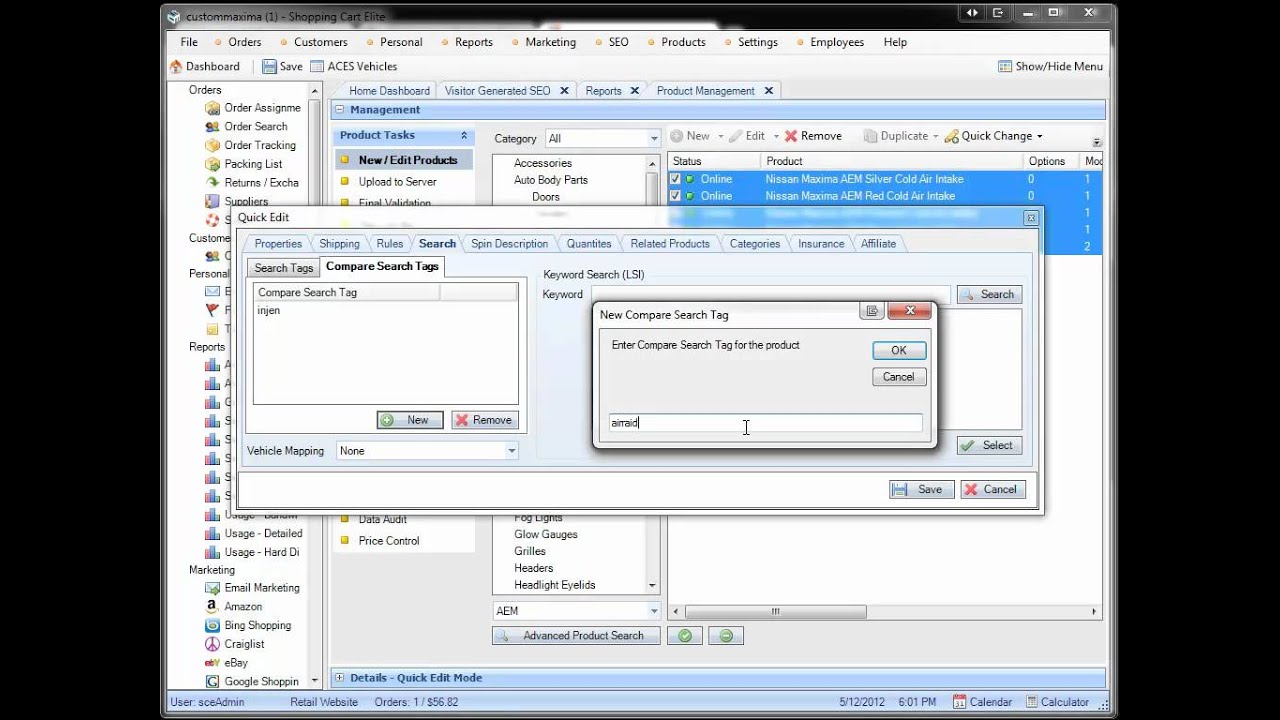Viewport: 1280px width, 720px height.
Task: Open the Quick Change dropdown arrow
Action: pos(1039,137)
